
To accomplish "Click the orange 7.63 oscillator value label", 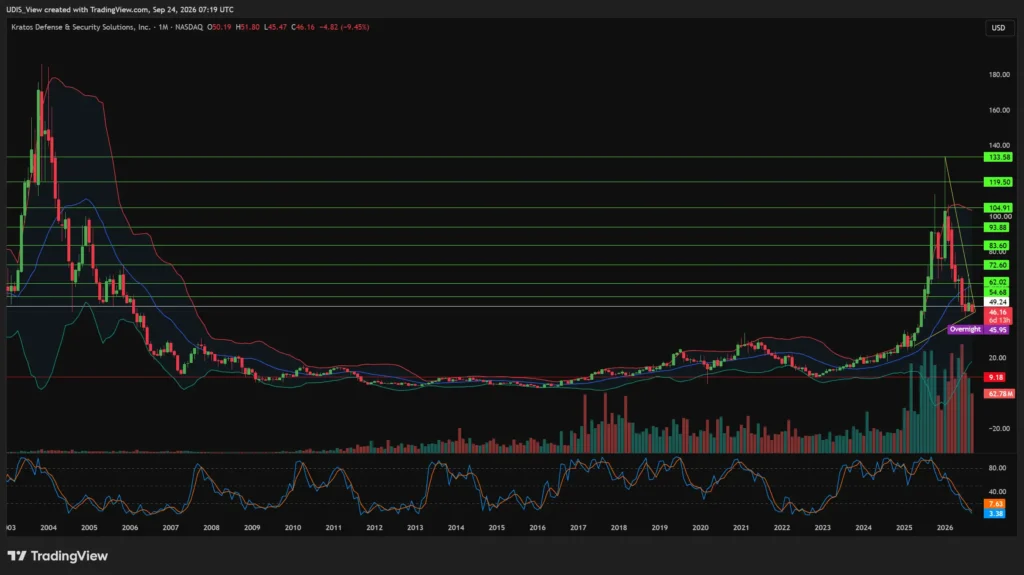I will [x=995, y=504].
